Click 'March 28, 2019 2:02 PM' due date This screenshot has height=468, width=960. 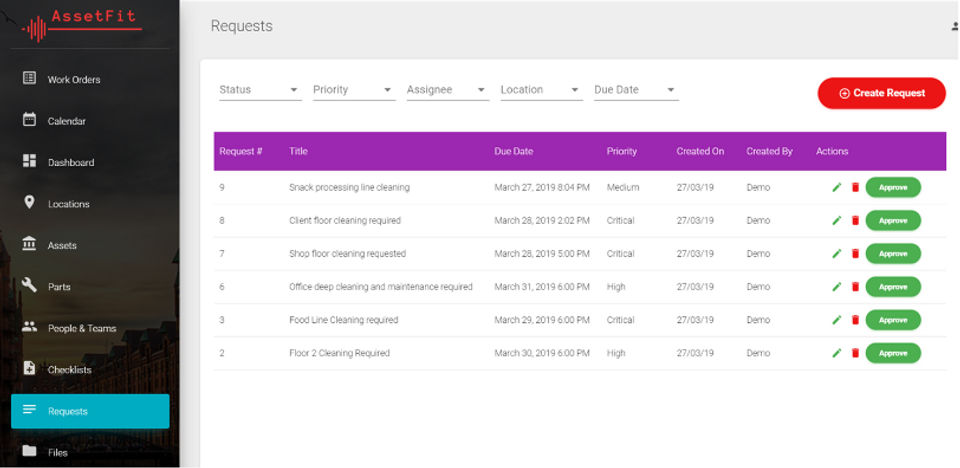point(542,221)
